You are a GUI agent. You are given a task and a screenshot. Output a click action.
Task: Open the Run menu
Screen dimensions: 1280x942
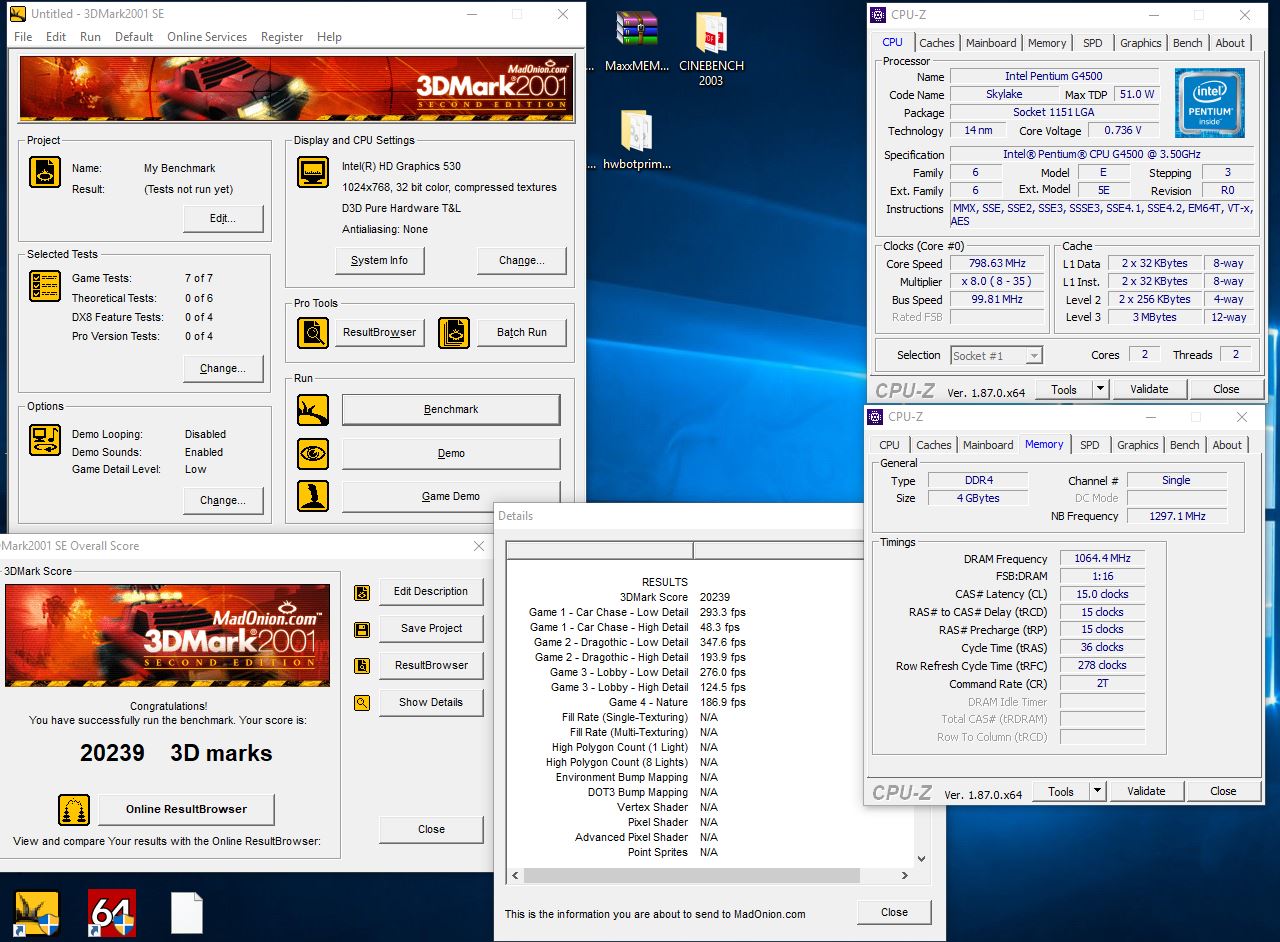point(90,37)
